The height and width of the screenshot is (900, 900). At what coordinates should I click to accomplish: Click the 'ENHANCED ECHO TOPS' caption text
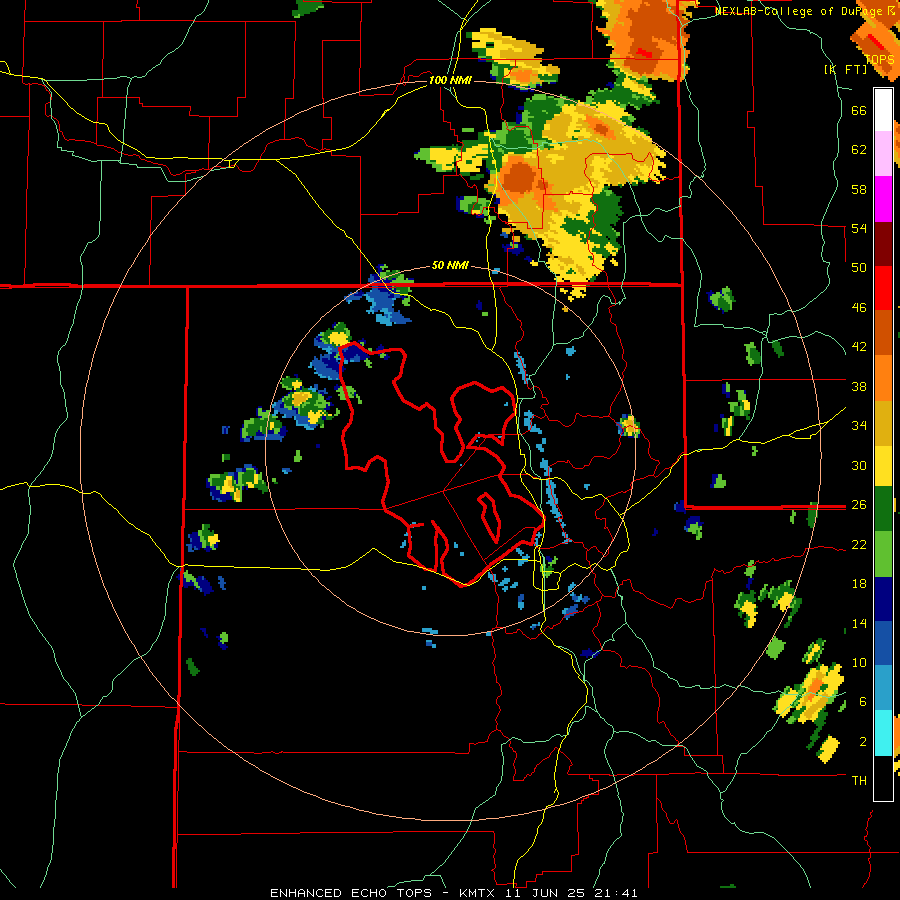[x=350, y=893]
